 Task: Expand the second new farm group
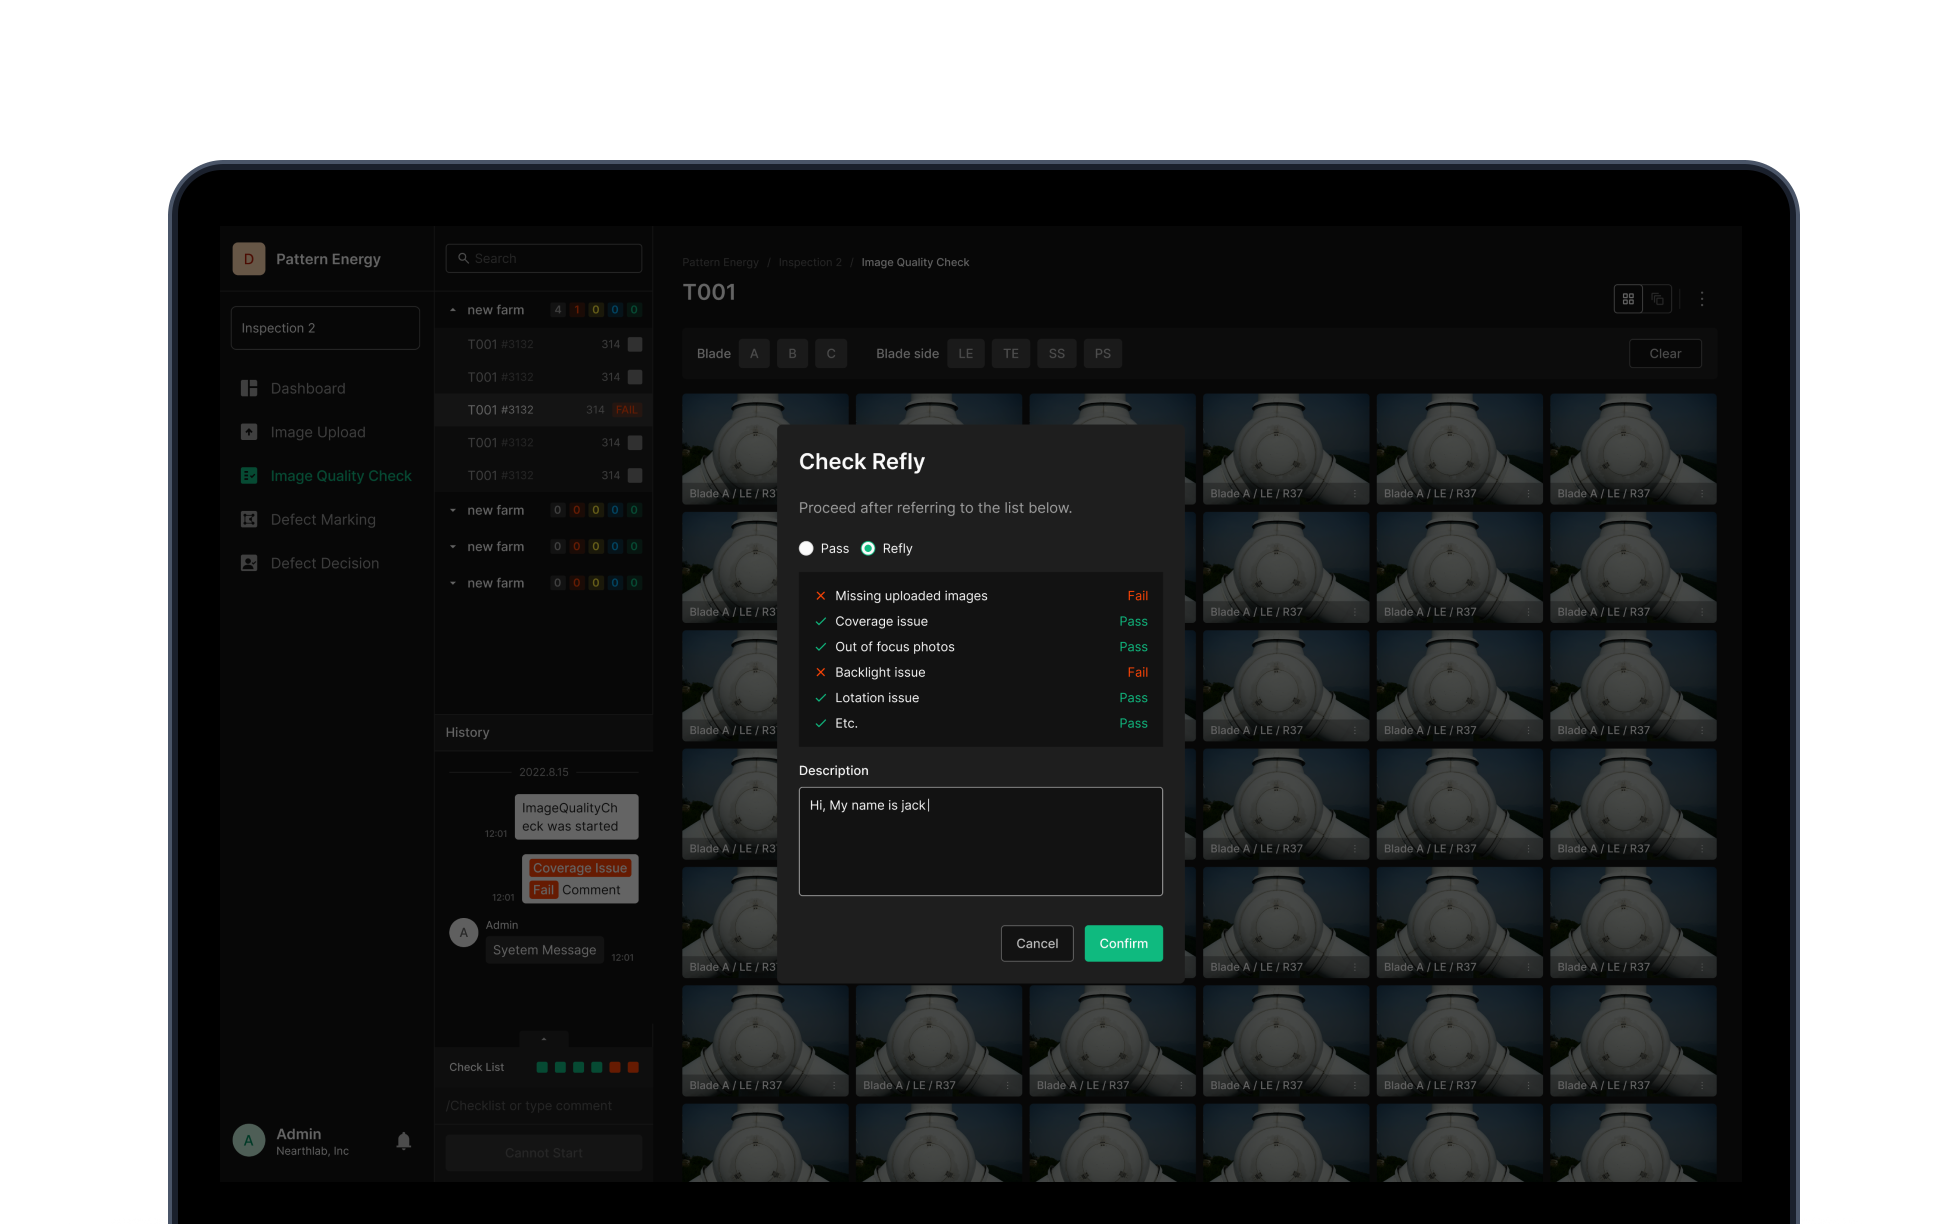[x=453, y=510]
